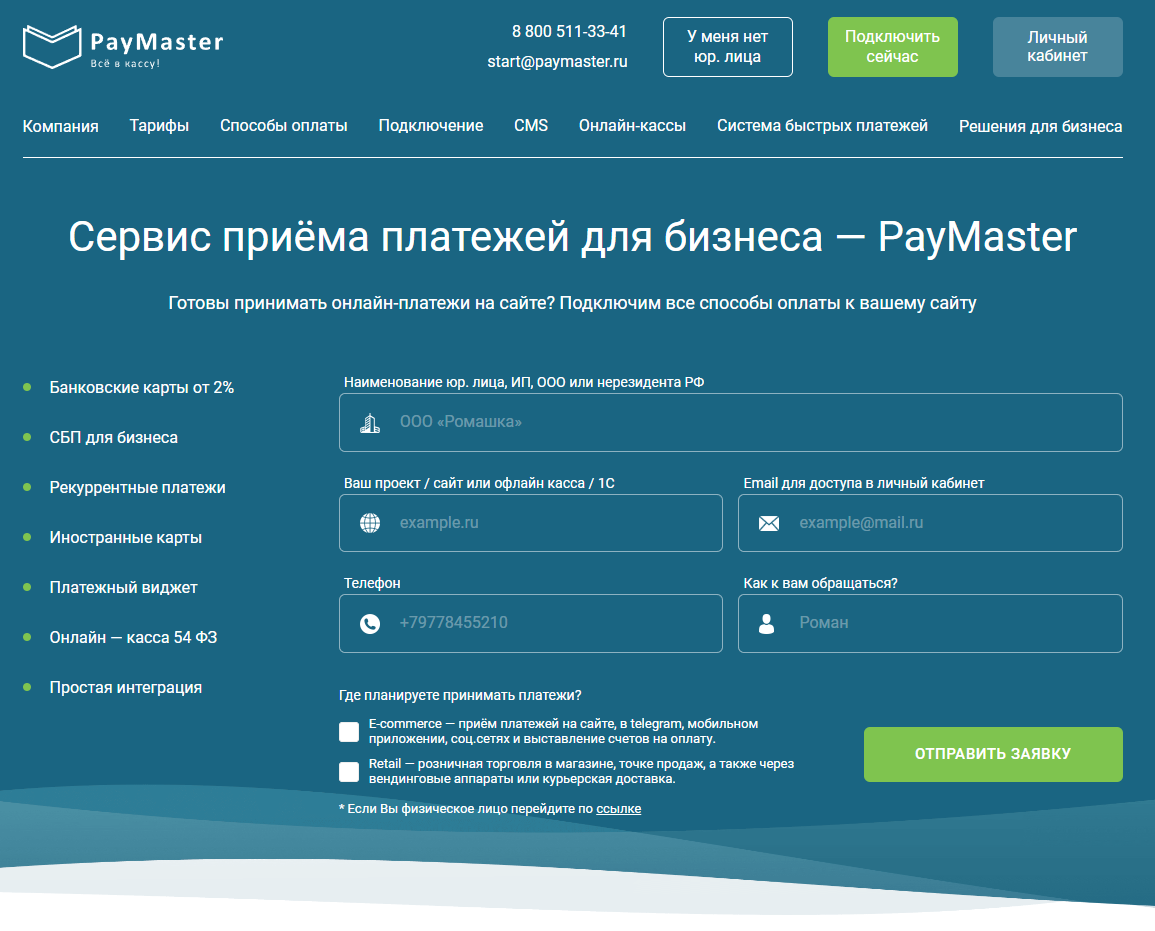Select Тарифы in the navigation bar
The image size is (1155, 931).
(x=158, y=126)
